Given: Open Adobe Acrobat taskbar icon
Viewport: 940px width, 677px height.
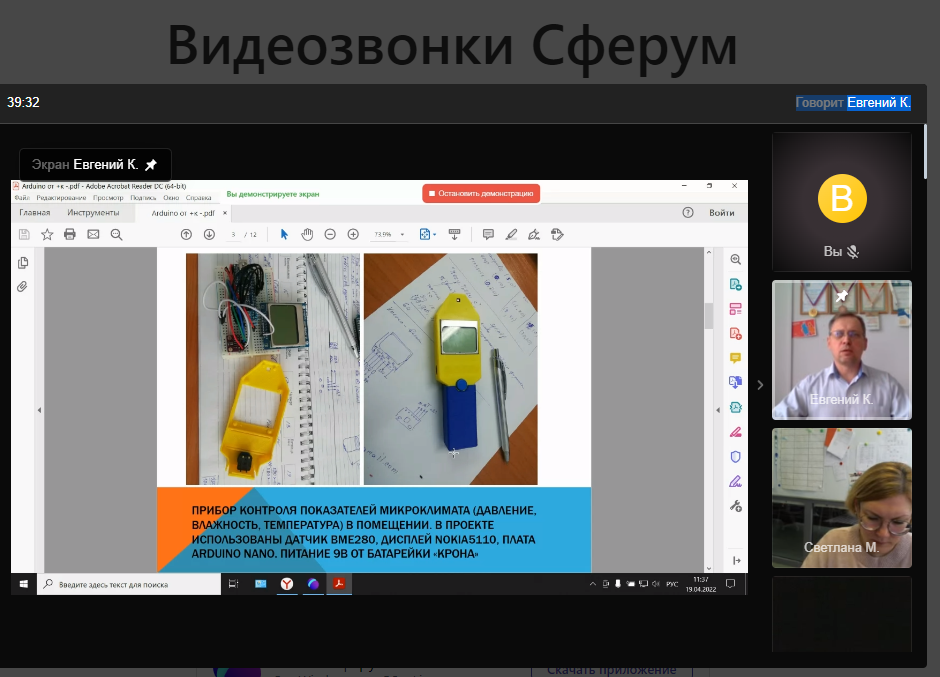Looking at the screenshot, I should pyautogui.click(x=339, y=584).
